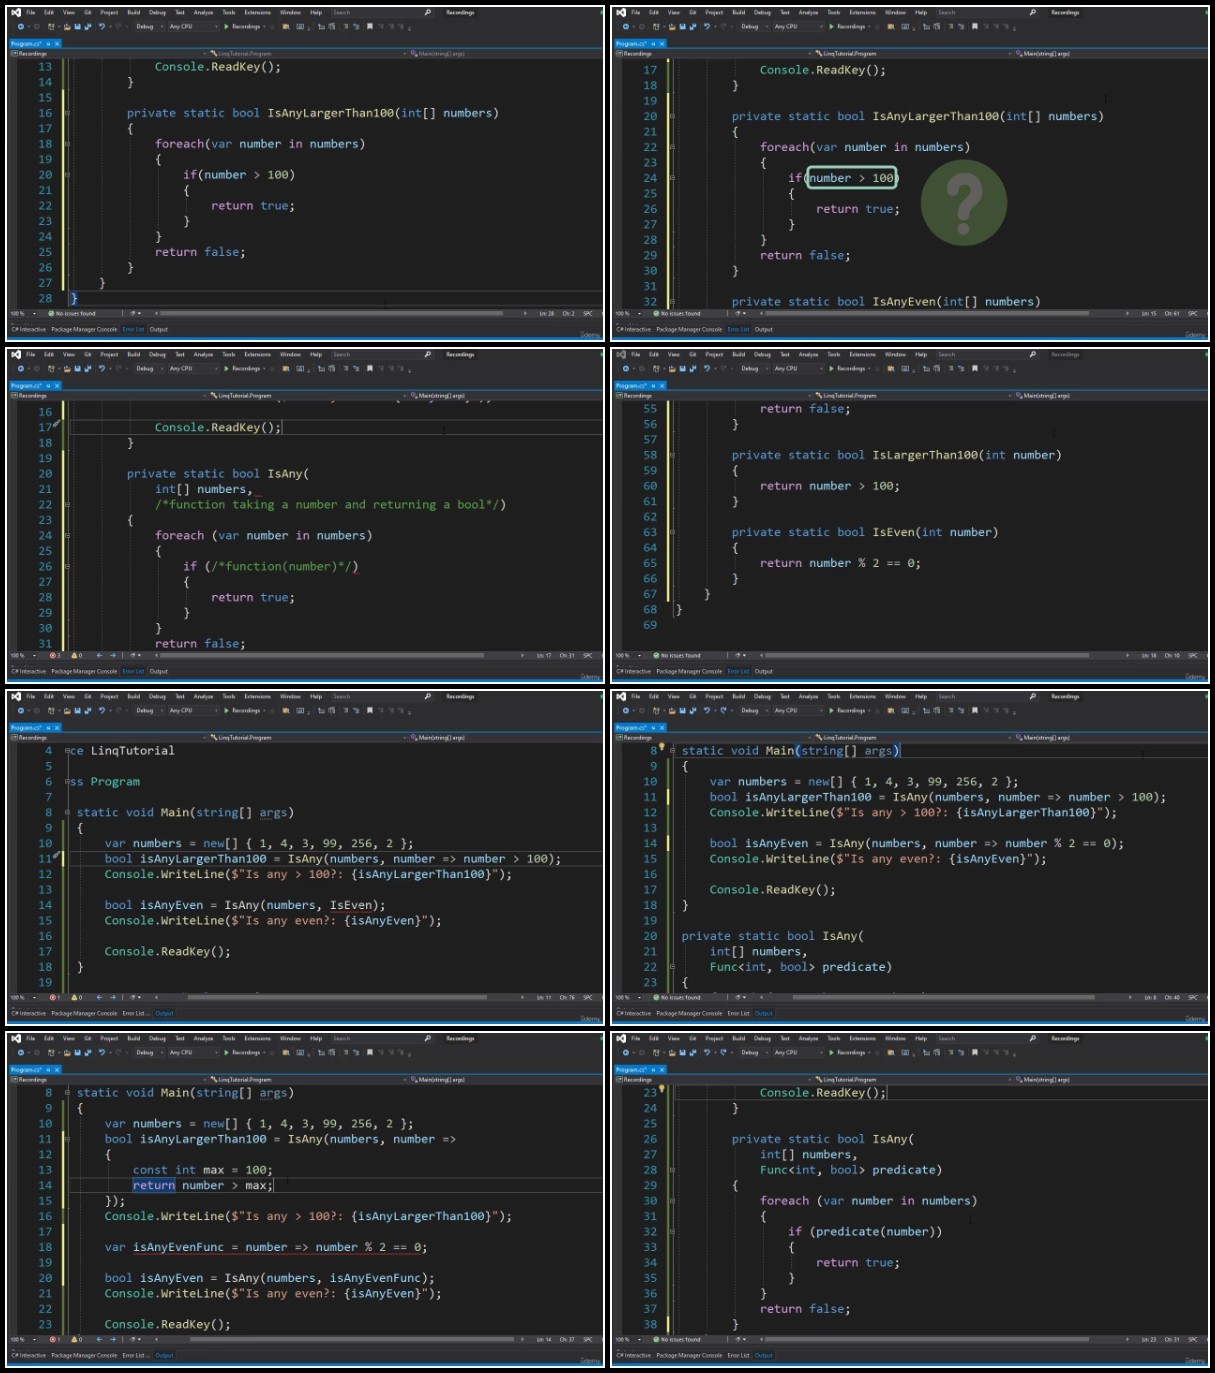Open Debug menu in frame with 'function taking a number' comment
The height and width of the screenshot is (1373, 1215).
pos(157,355)
